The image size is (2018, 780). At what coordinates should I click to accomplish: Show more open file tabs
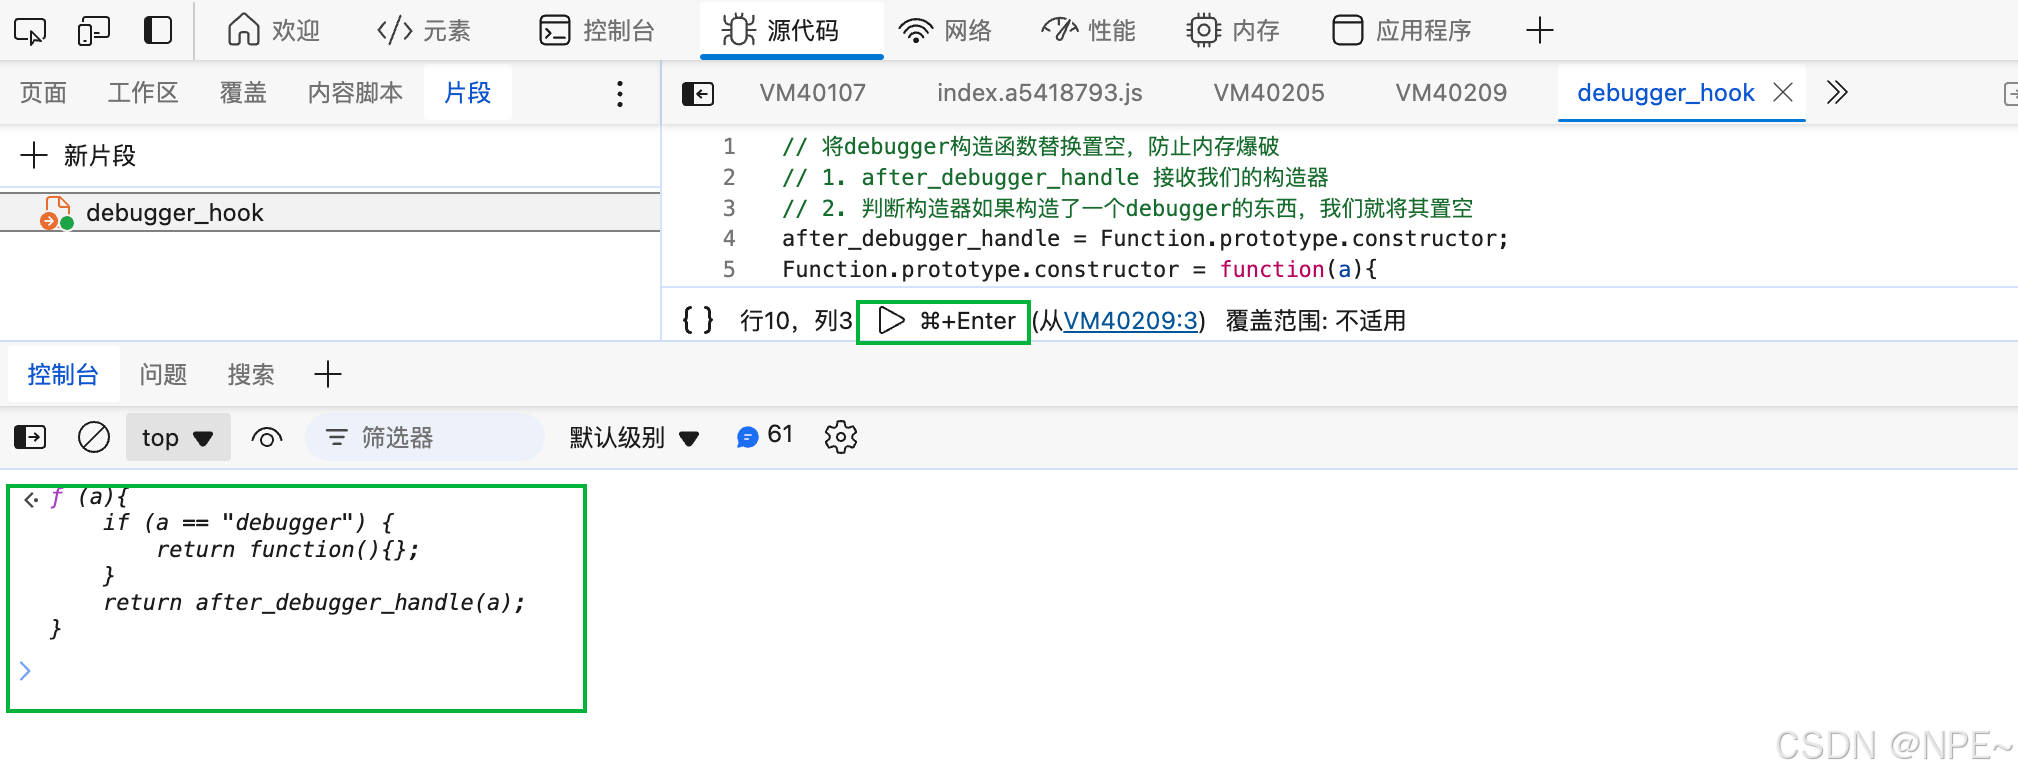point(1836,93)
